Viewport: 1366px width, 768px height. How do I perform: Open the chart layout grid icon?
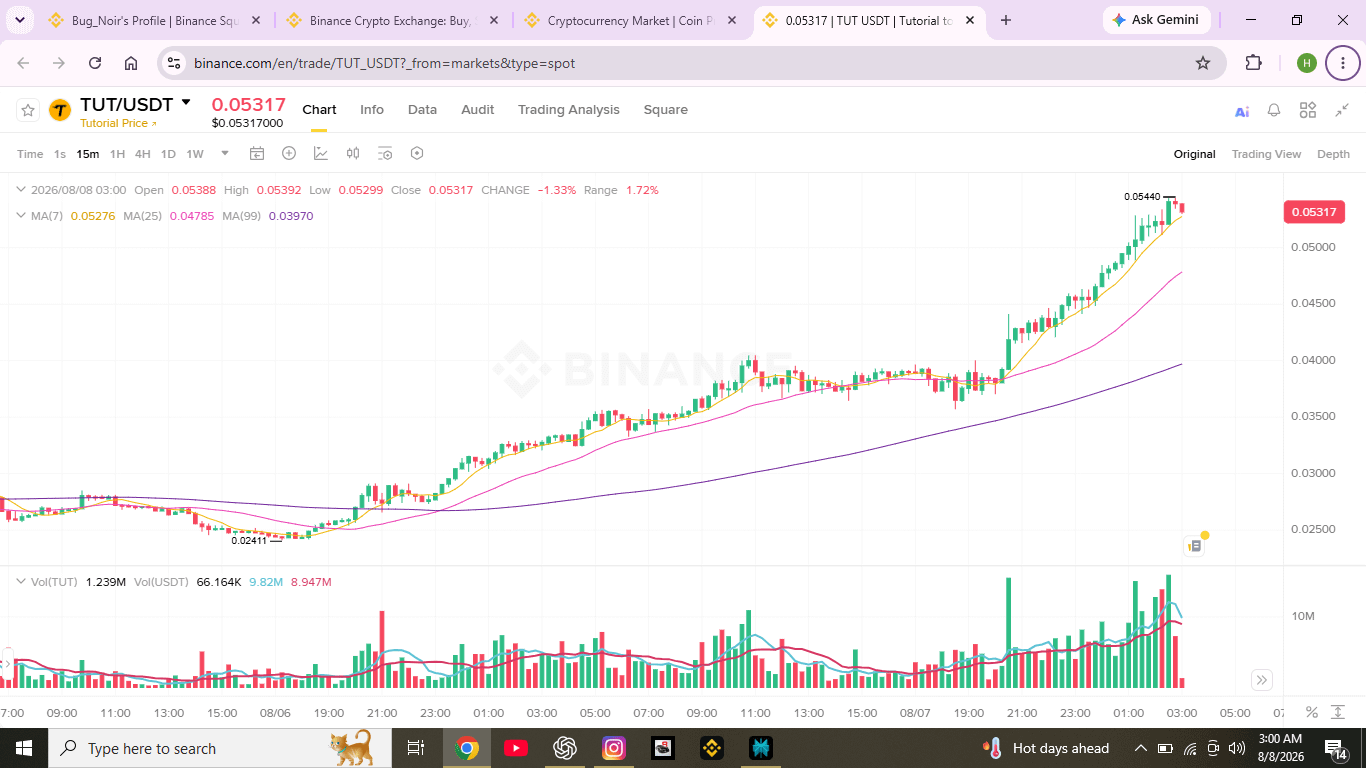tap(1308, 110)
